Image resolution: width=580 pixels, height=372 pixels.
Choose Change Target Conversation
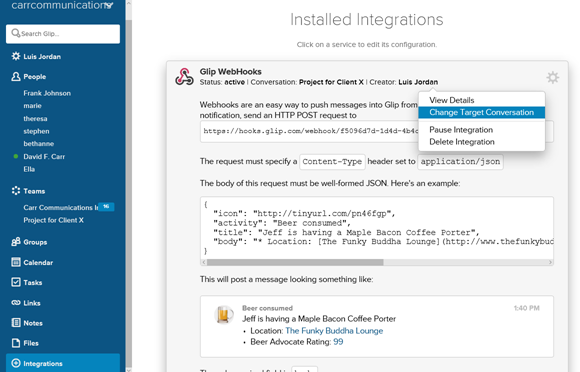click(x=482, y=112)
